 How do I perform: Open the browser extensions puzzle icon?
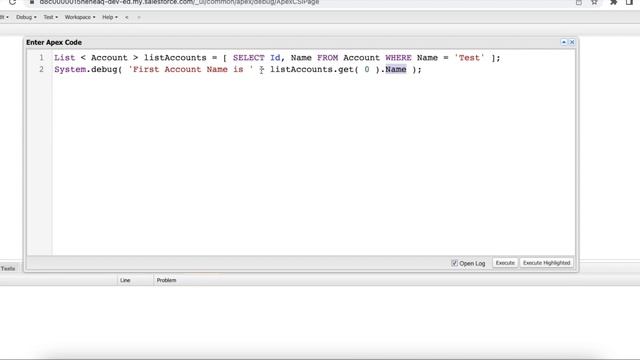click(x=613, y=2)
